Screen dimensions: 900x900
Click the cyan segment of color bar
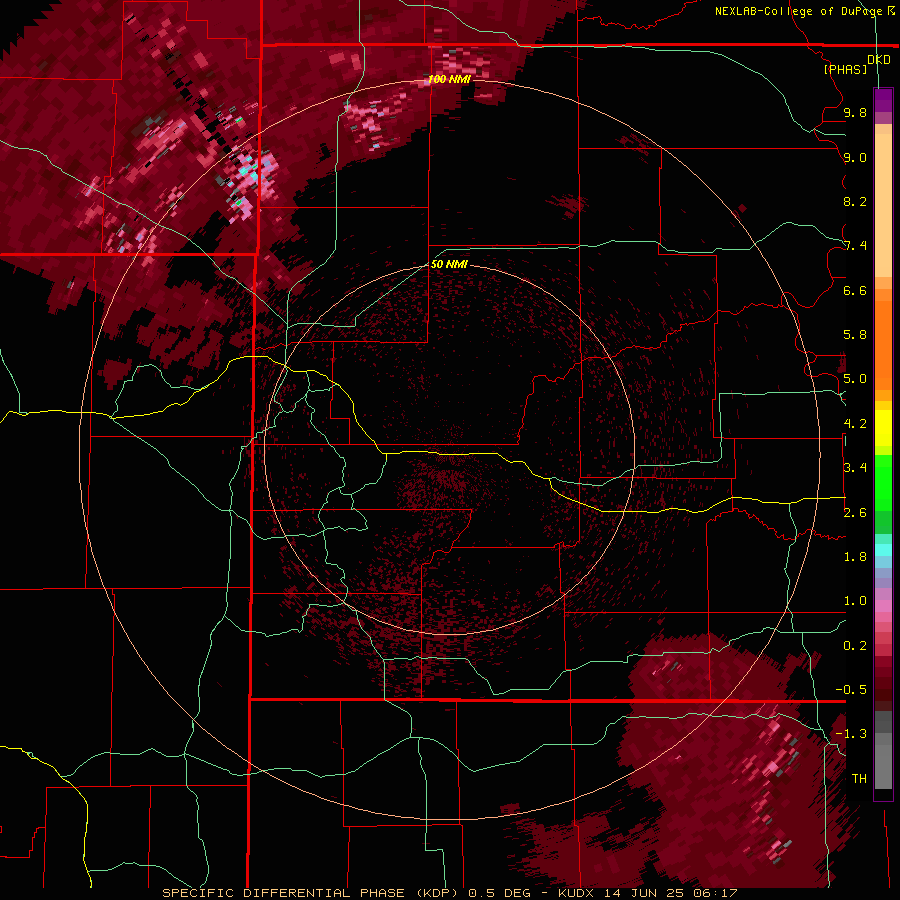tap(883, 550)
